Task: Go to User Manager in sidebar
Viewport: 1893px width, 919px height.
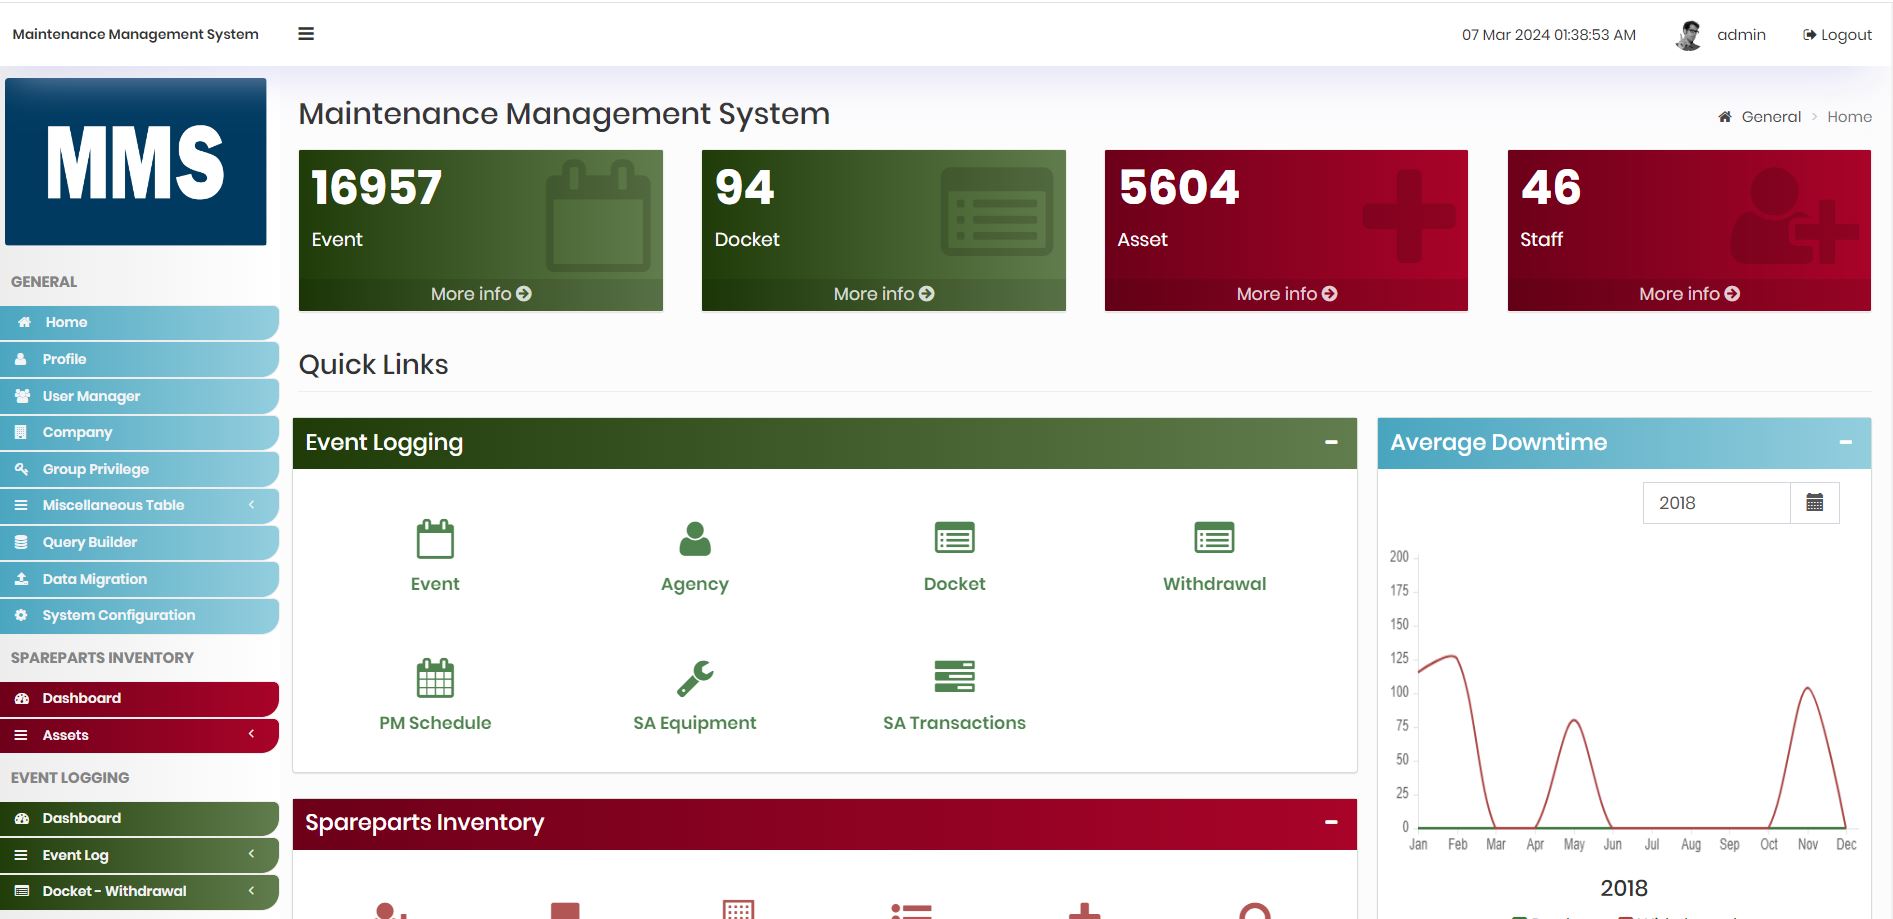Action: coord(91,396)
